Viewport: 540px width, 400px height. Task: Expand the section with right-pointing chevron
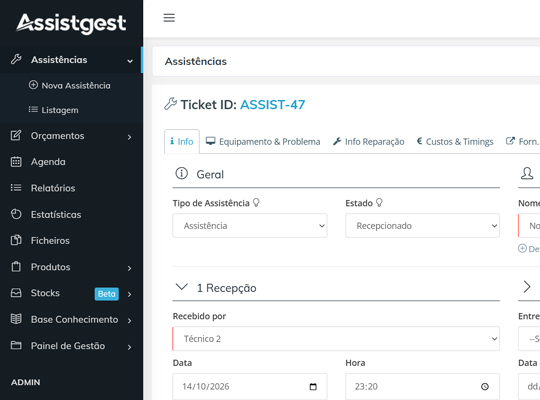527,287
